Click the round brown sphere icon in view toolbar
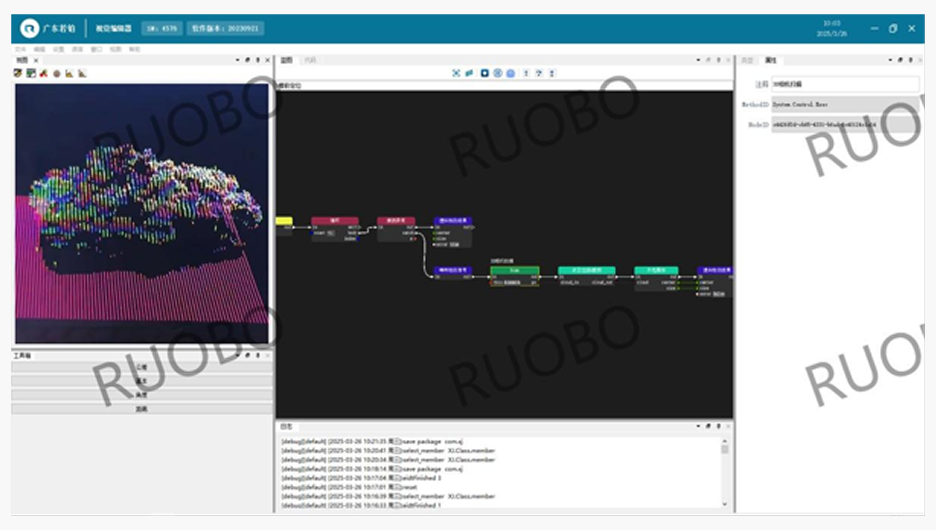 (x=56, y=73)
